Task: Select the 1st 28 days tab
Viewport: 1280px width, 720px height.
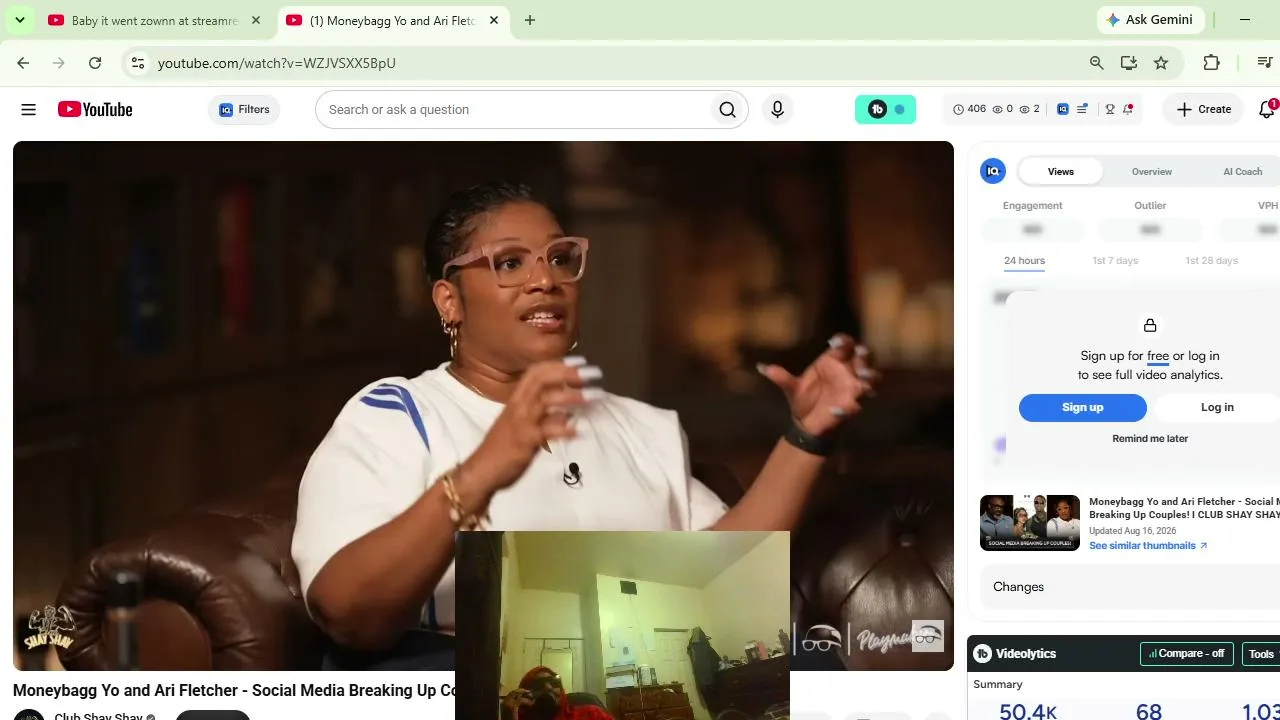Action: coord(1212,261)
